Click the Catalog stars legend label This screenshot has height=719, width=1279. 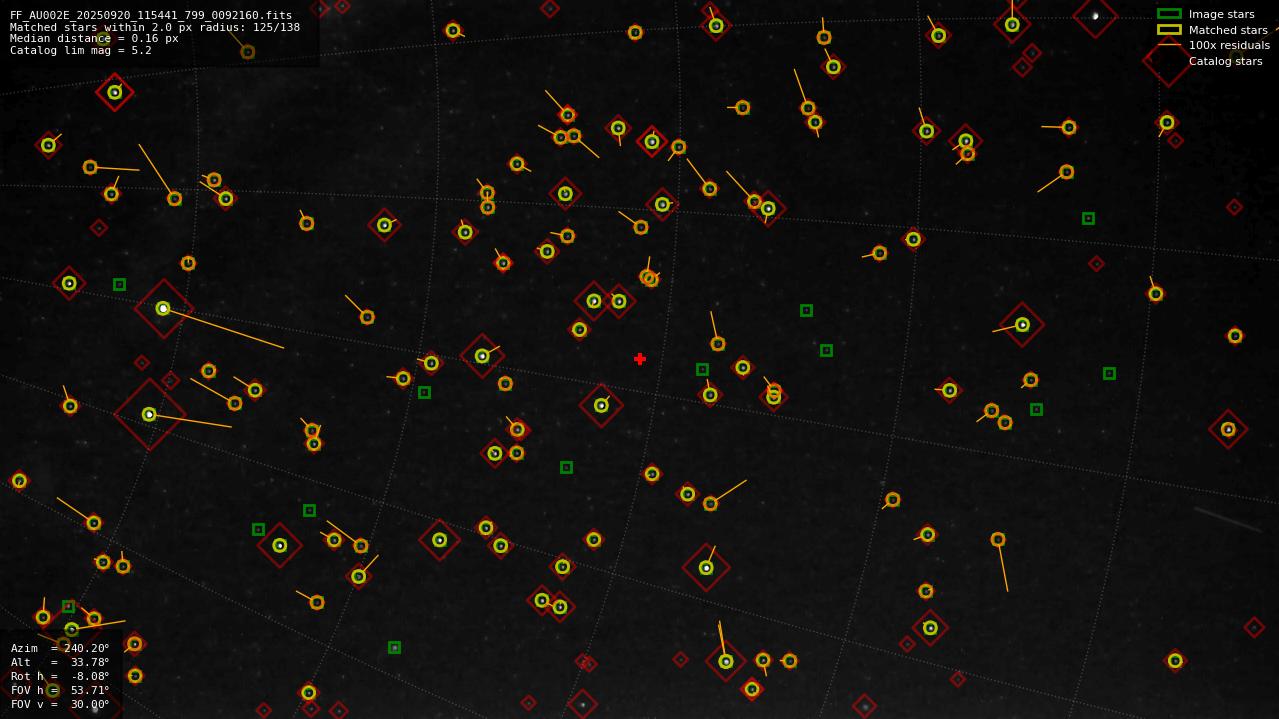pos(1225,61)
